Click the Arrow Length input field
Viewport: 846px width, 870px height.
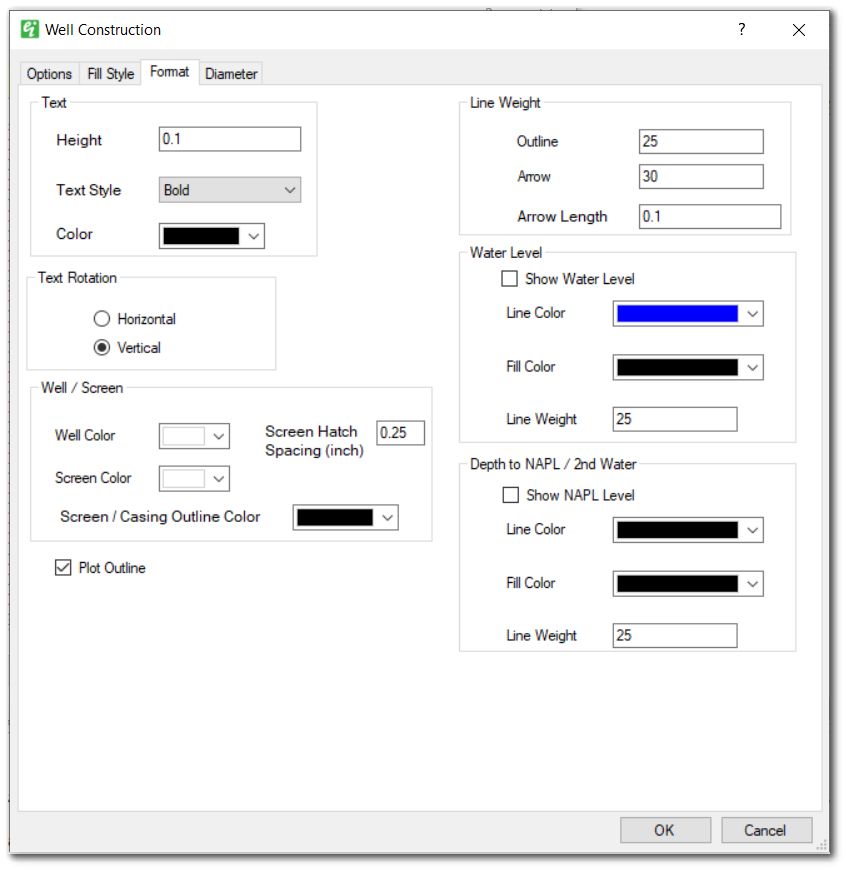coord(710,216)
